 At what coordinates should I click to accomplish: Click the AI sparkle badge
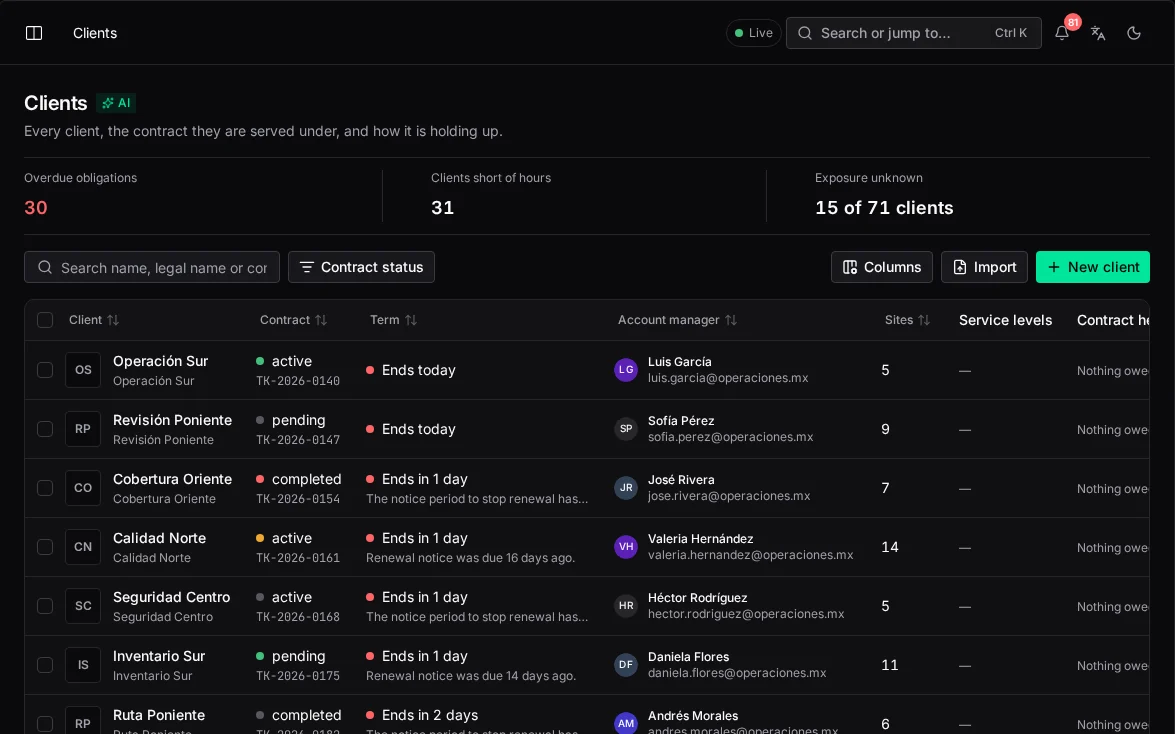pyautogui.click(x=116, y=103)
